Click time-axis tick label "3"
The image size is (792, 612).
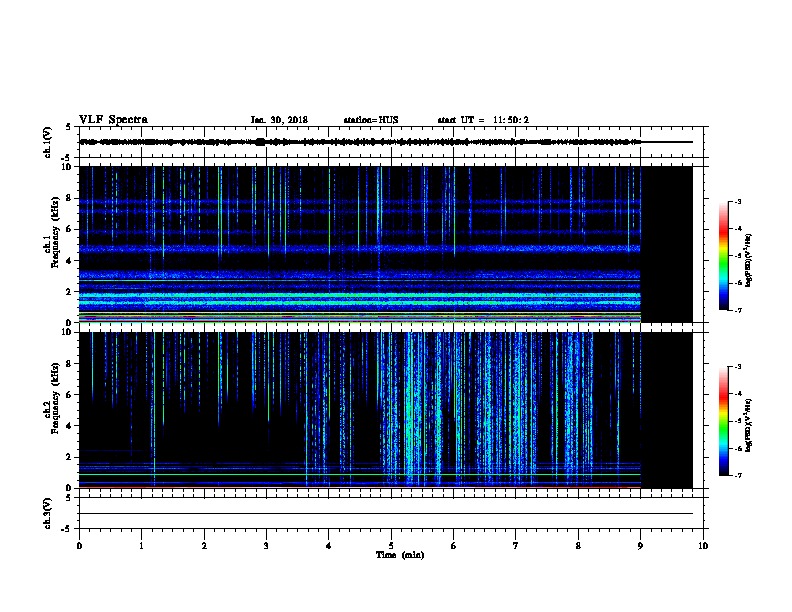click(266, 546)
